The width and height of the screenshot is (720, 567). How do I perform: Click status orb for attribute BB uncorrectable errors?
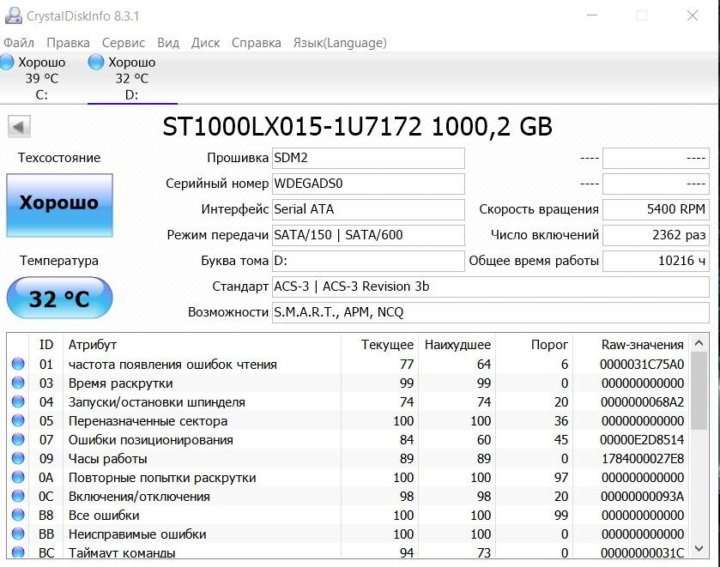pos(18,535)
